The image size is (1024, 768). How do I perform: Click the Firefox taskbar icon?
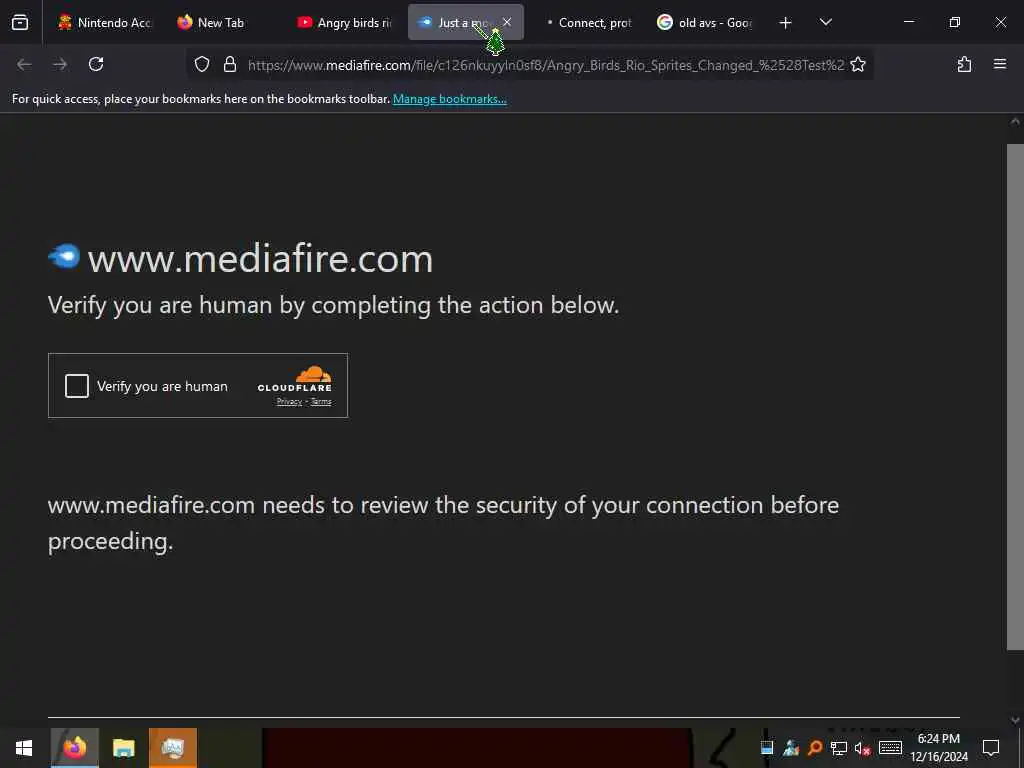tap(74, 748)
